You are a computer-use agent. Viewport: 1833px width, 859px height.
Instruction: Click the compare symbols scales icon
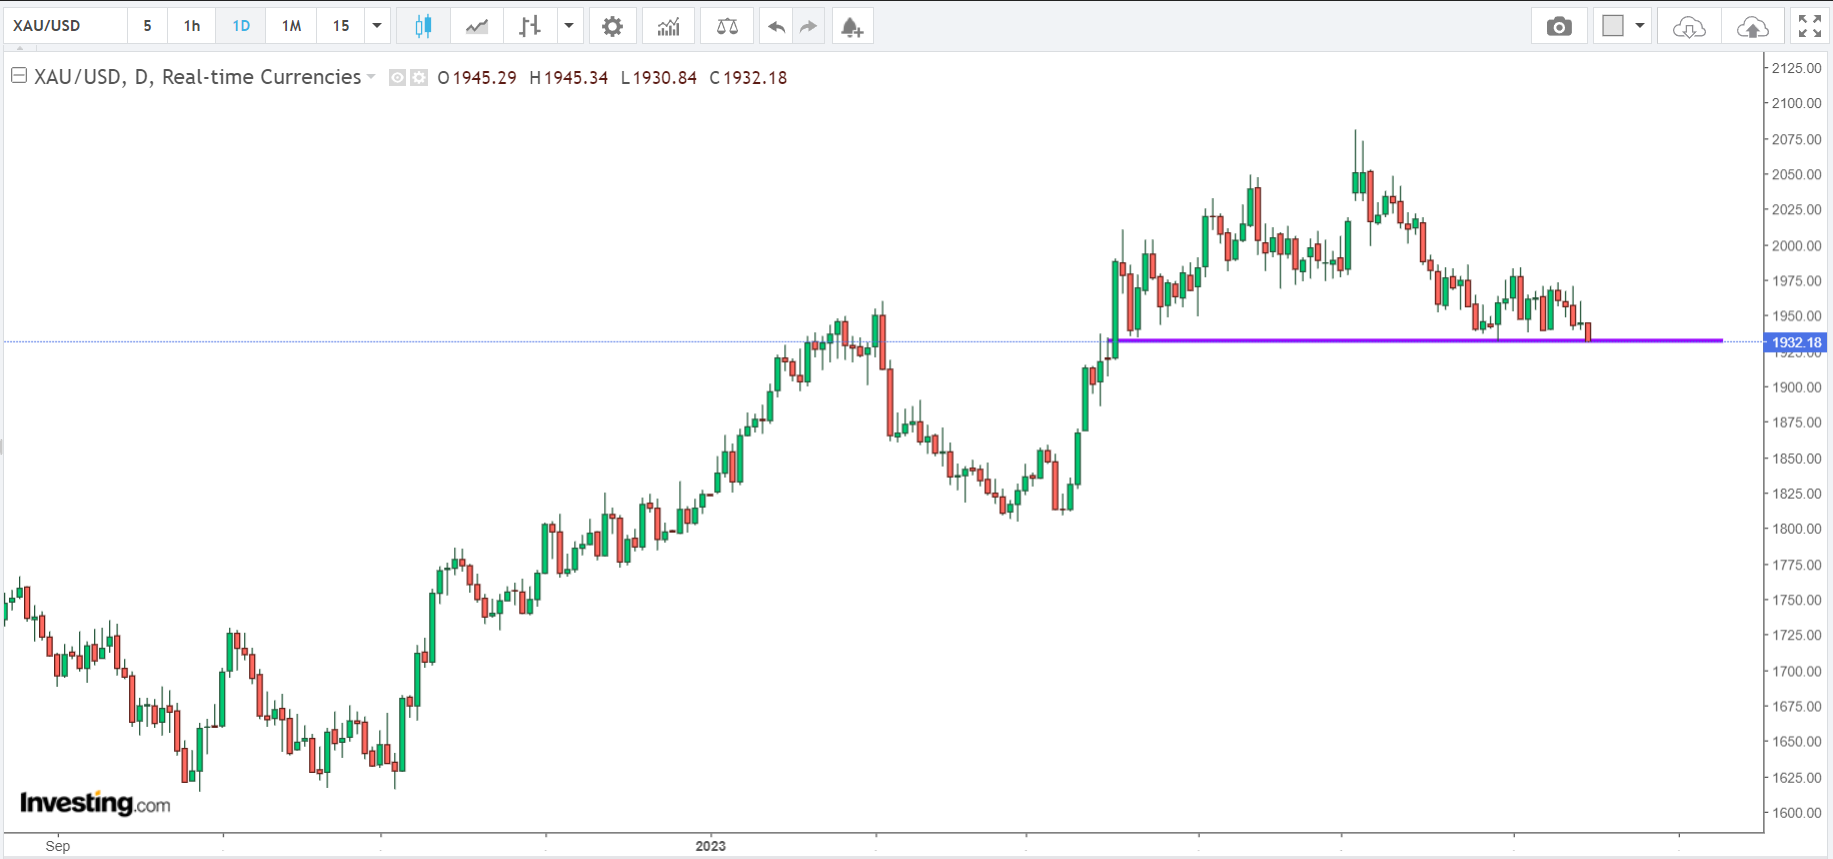[x=727, y=26]
